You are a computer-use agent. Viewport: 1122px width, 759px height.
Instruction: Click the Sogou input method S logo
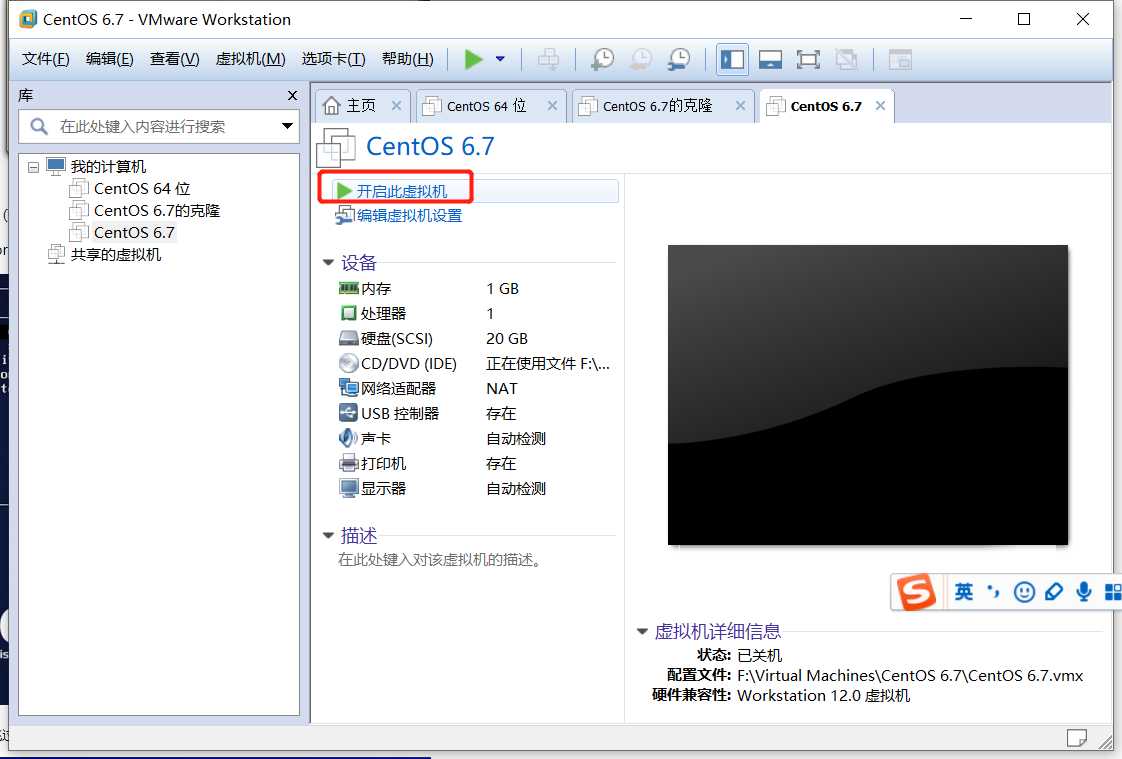point(917,592)
